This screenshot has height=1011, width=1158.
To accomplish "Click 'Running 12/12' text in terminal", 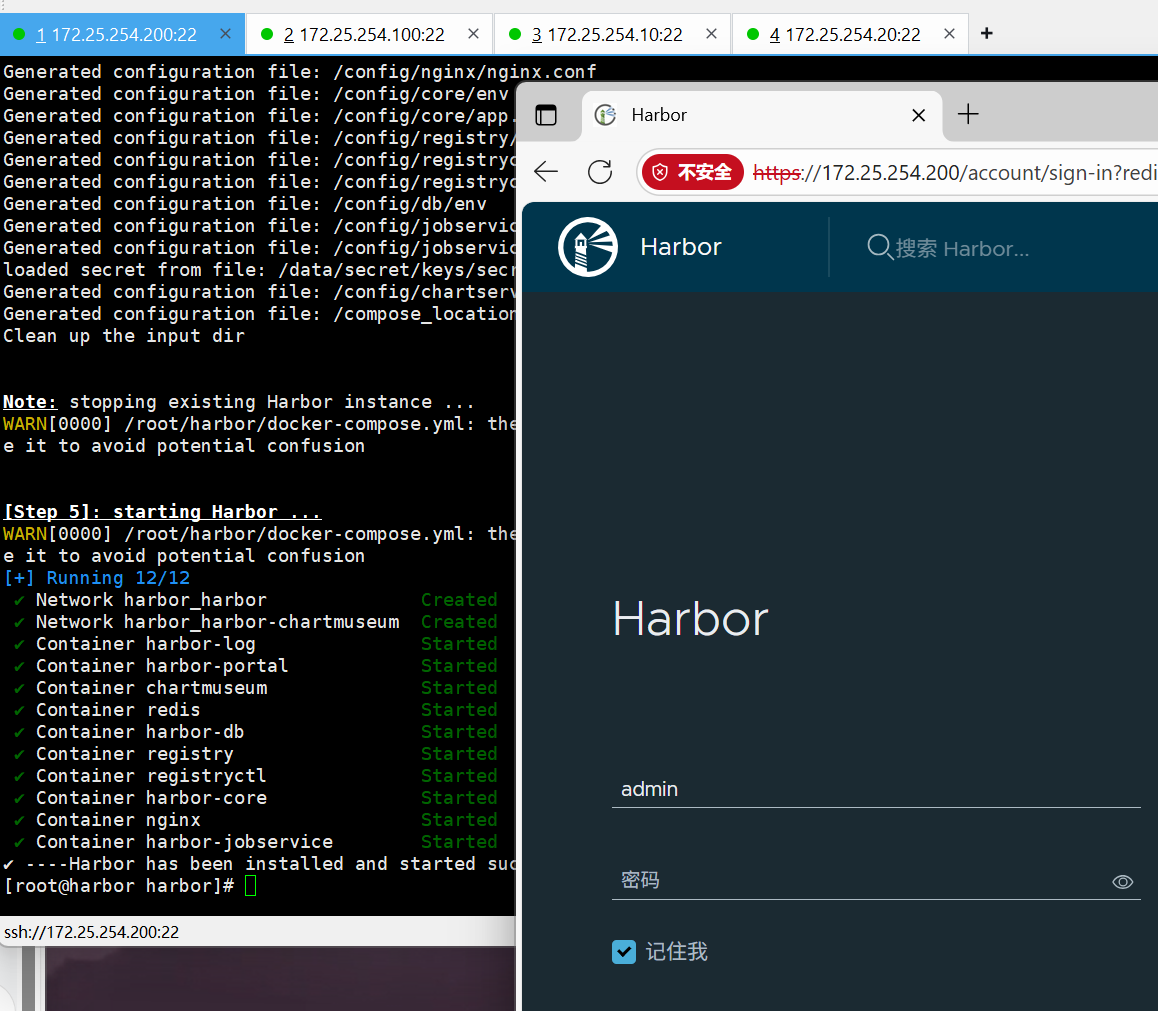I will pyautogui.click(x=118, y=578).
